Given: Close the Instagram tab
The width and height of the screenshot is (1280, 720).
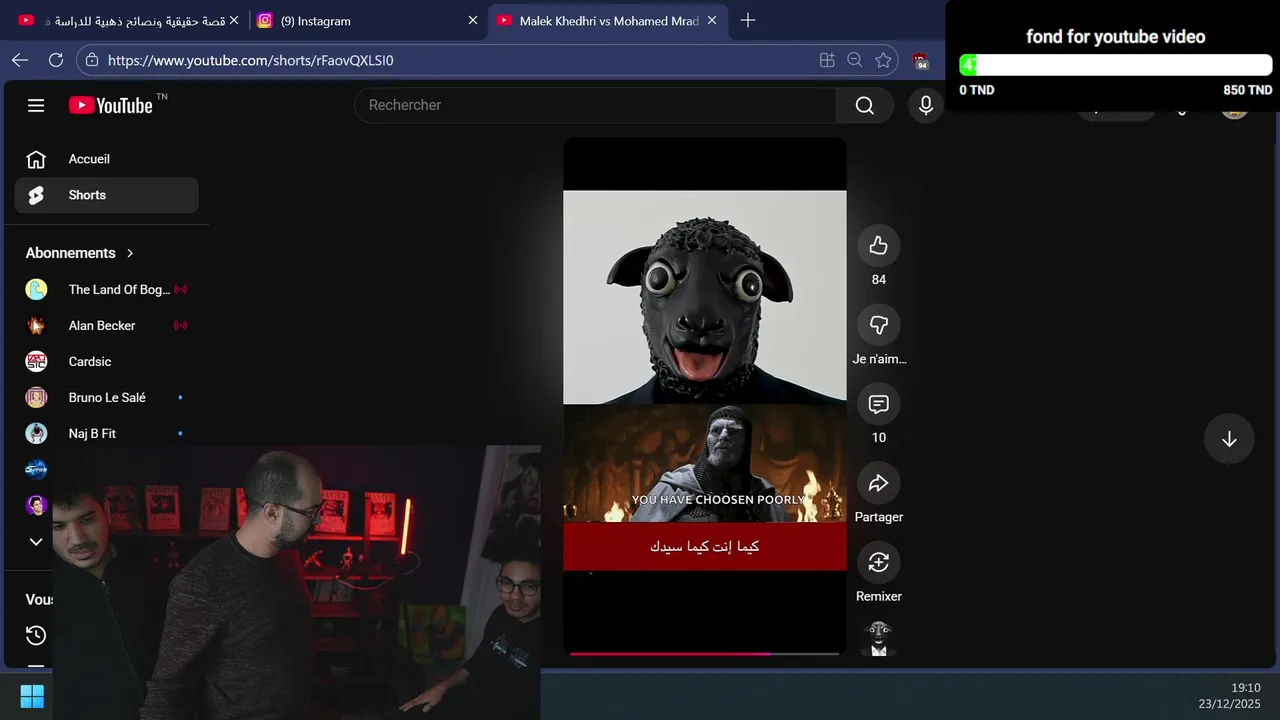Looking at the screenshot, I should (473, 20).
